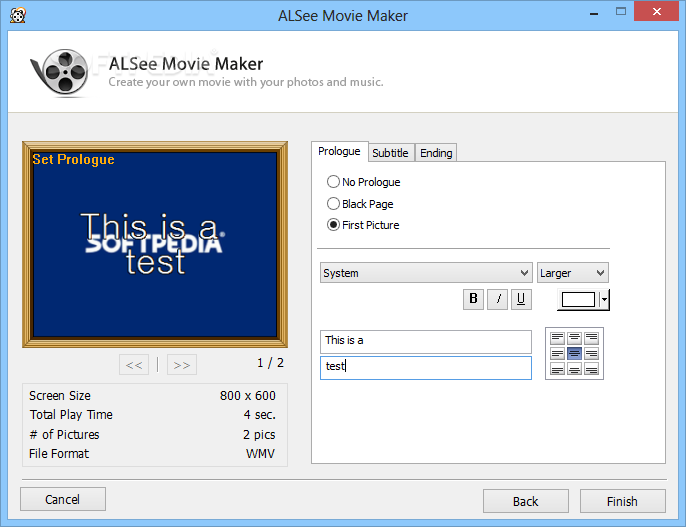Viewport: 686px width, 527px height.
Task: Set text alignment to middle-left
Action: [557, 353]
